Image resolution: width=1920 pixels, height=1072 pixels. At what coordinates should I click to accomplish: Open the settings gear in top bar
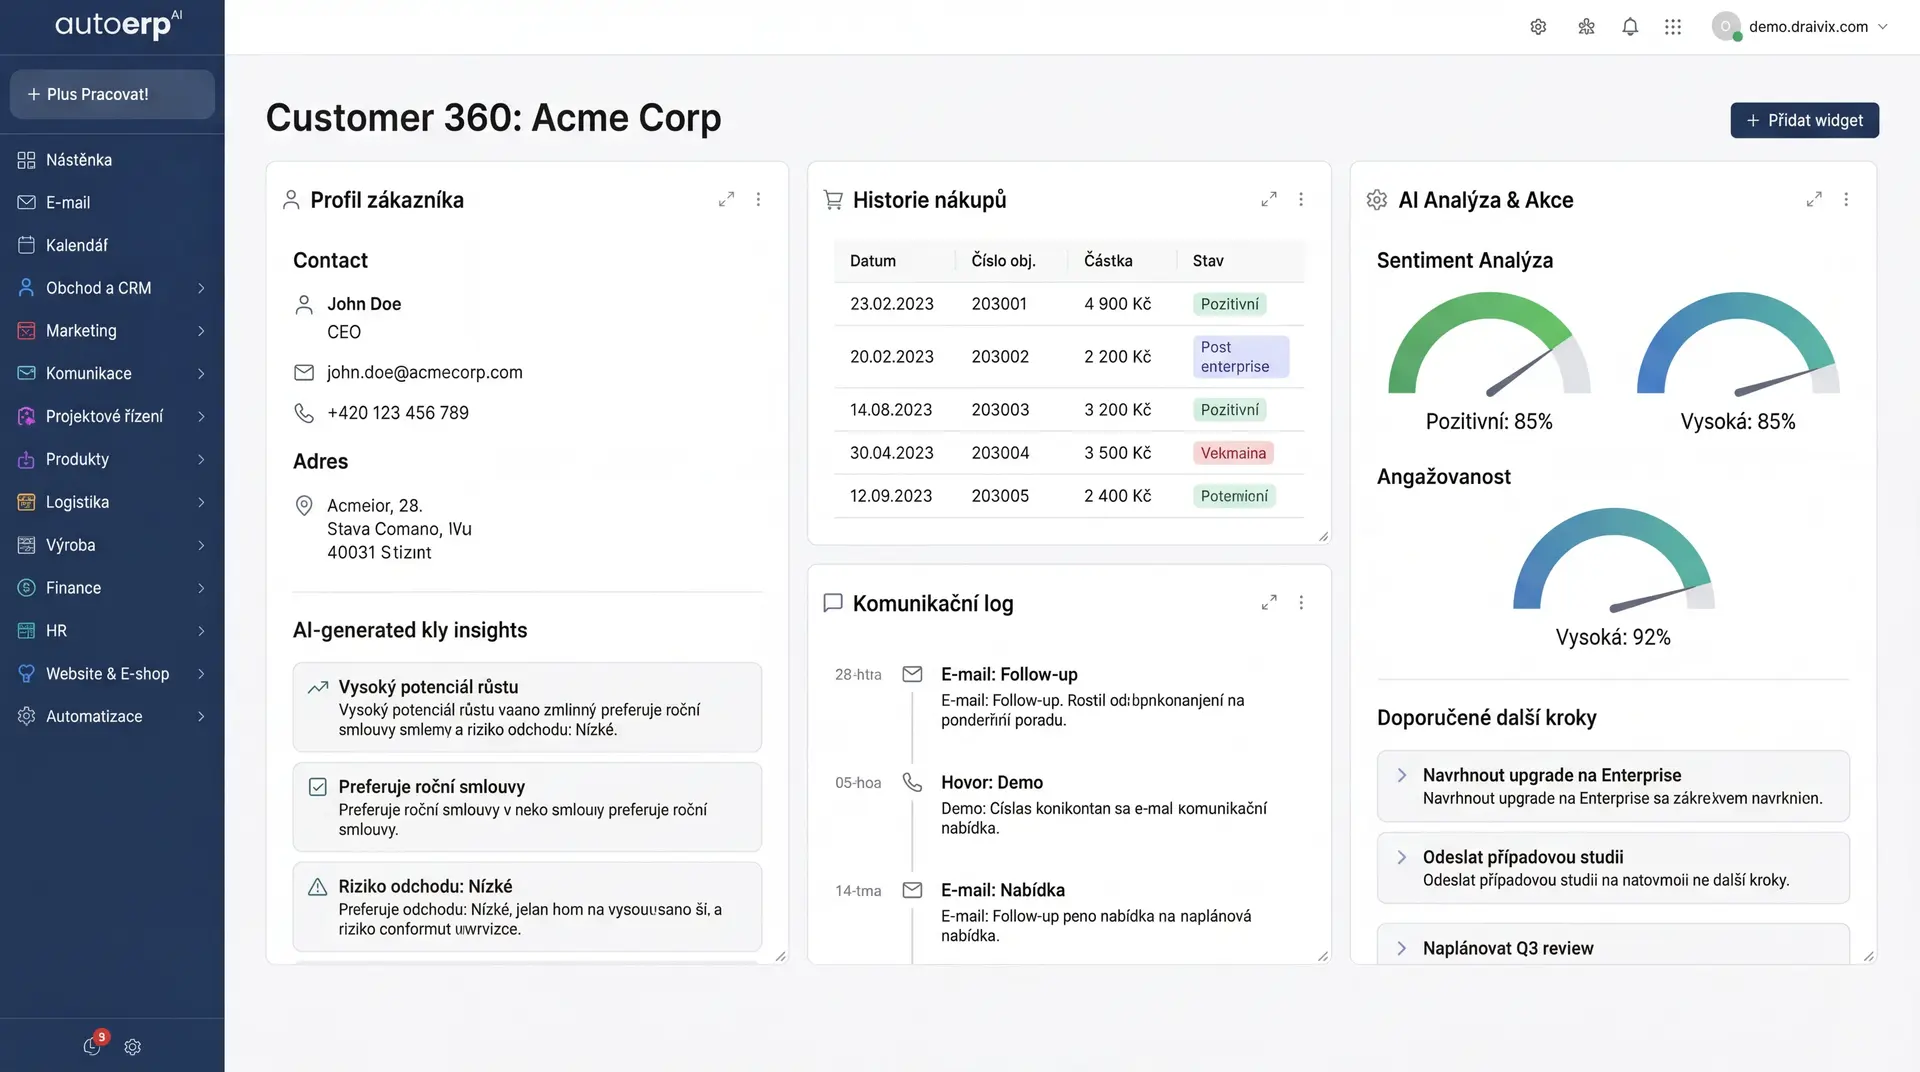(x=1538, y=27)
